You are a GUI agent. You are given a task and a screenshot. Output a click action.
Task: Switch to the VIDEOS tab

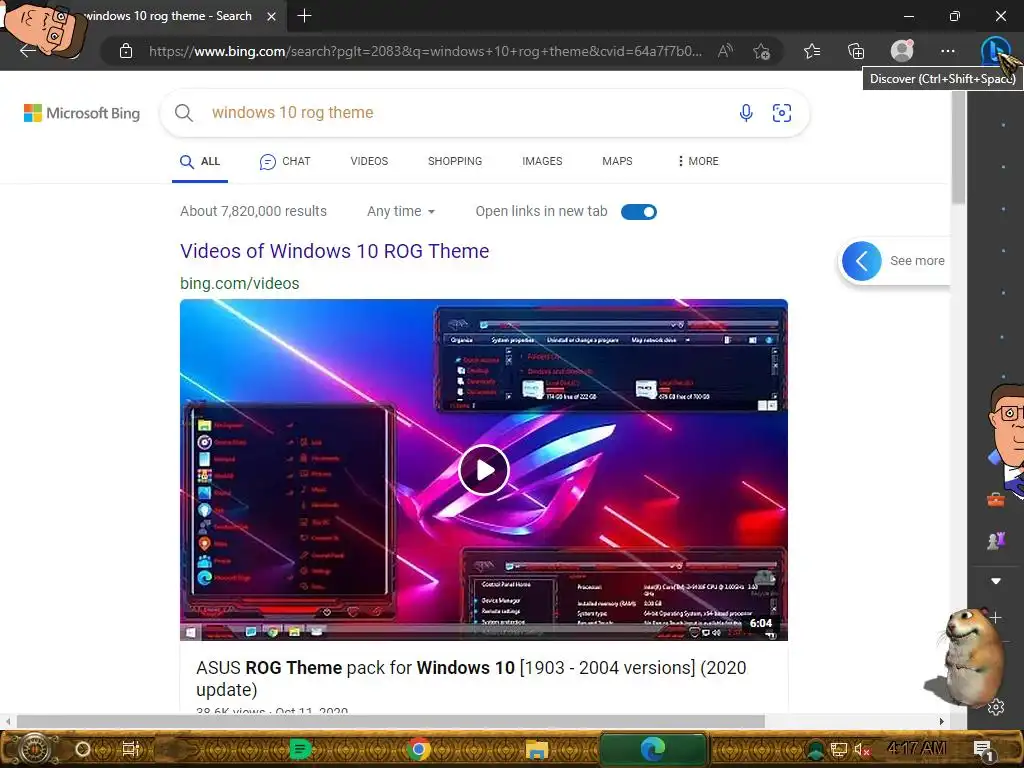(x=369, y=161)
